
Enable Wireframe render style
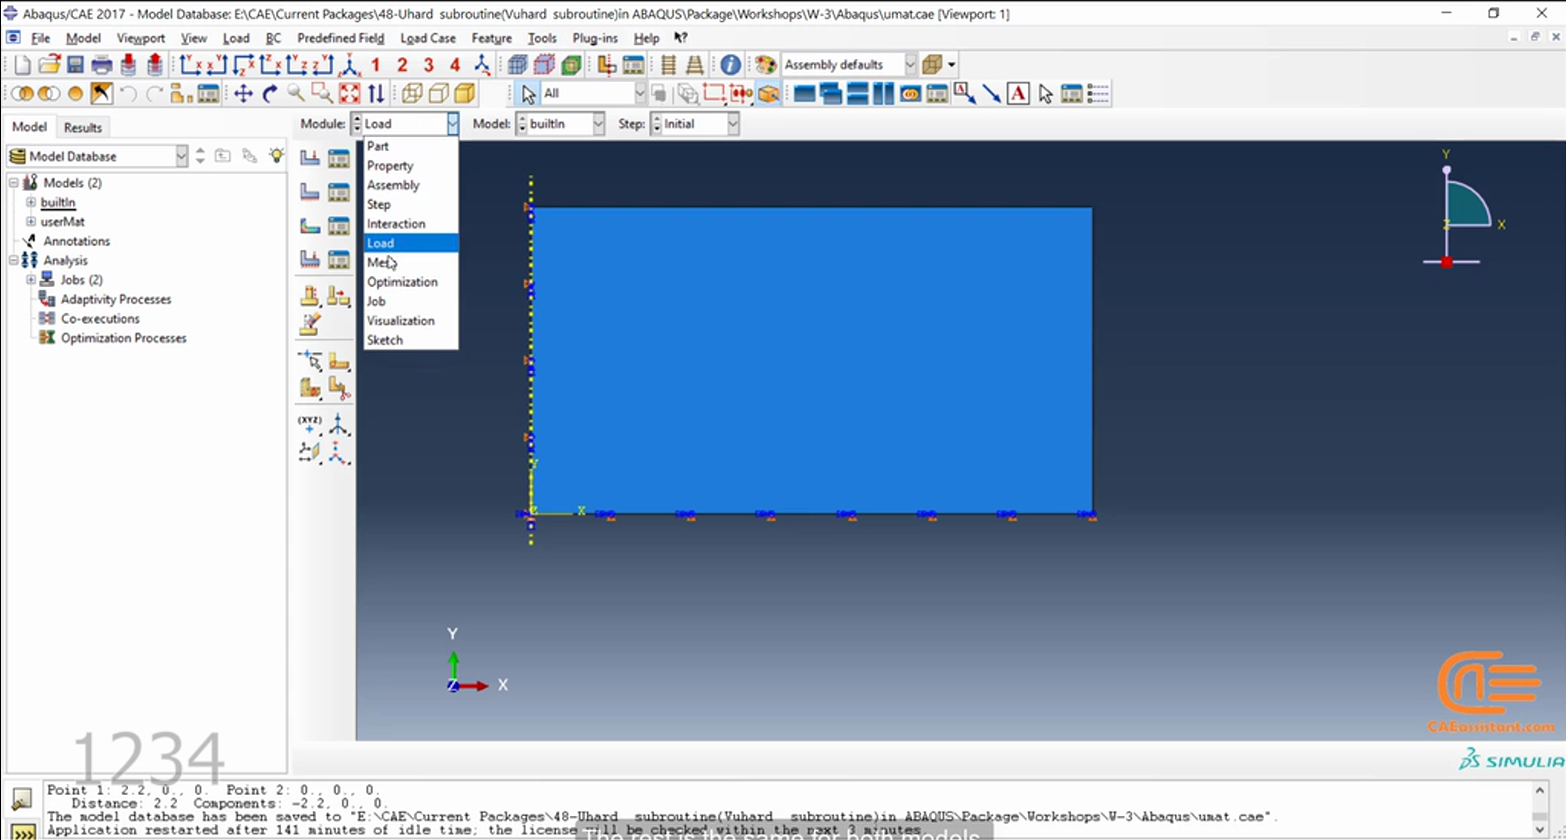[x=412, y=94]
